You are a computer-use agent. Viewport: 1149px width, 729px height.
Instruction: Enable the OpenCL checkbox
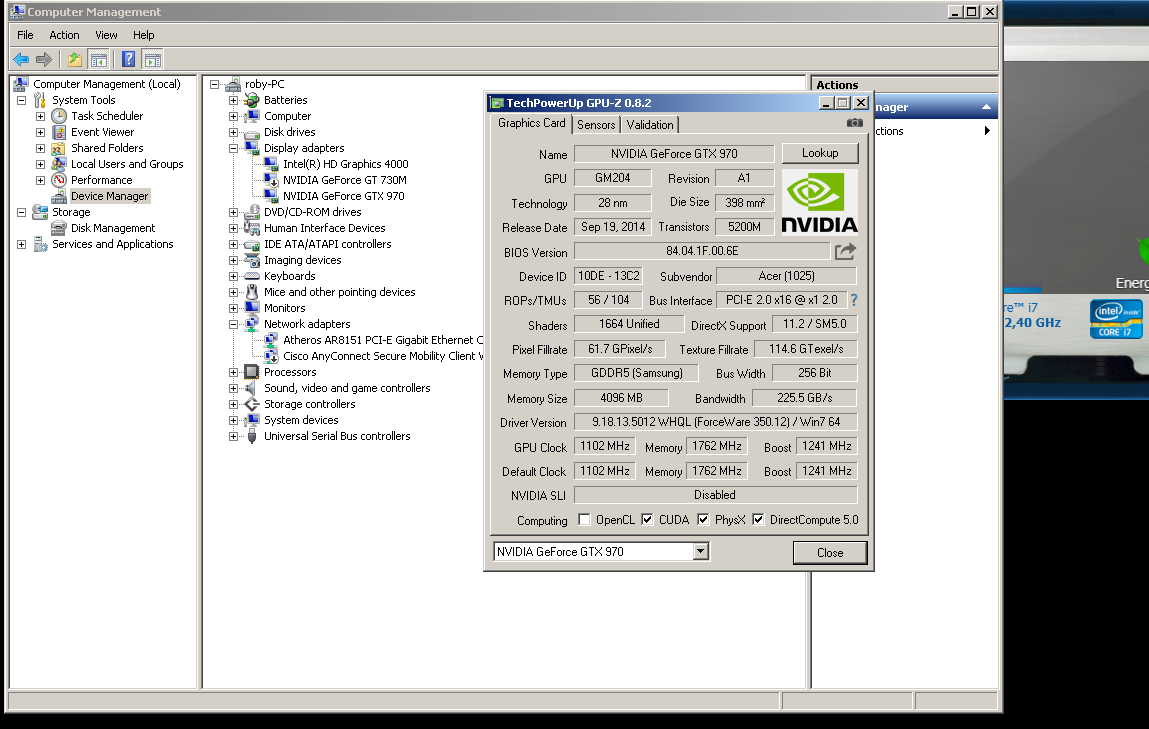[x=584, y=519]
